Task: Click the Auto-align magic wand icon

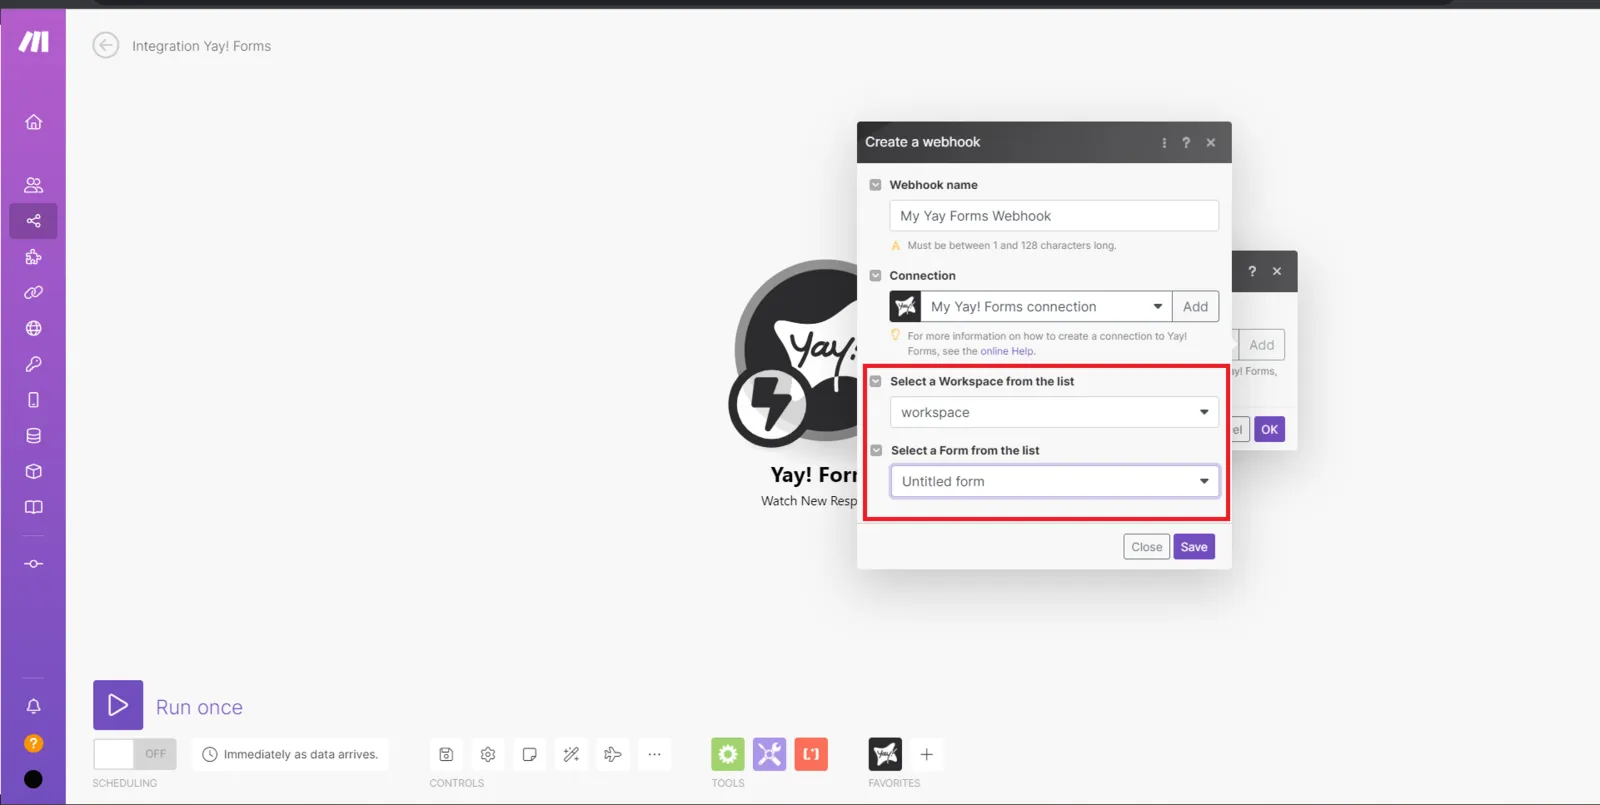Action: (x=571, y=754)
